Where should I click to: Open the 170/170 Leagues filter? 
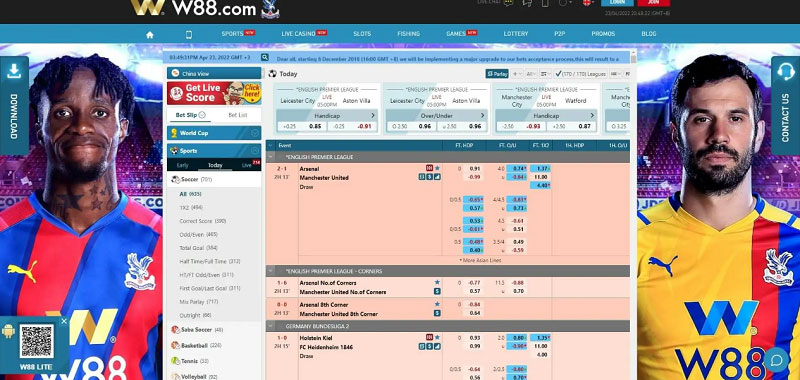click(581, 74)
